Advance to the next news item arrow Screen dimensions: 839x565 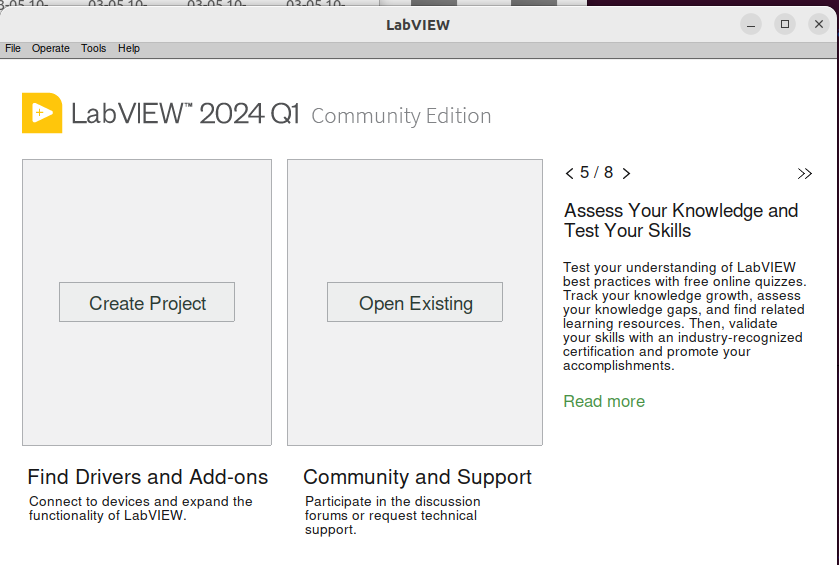tap(626, 173)
